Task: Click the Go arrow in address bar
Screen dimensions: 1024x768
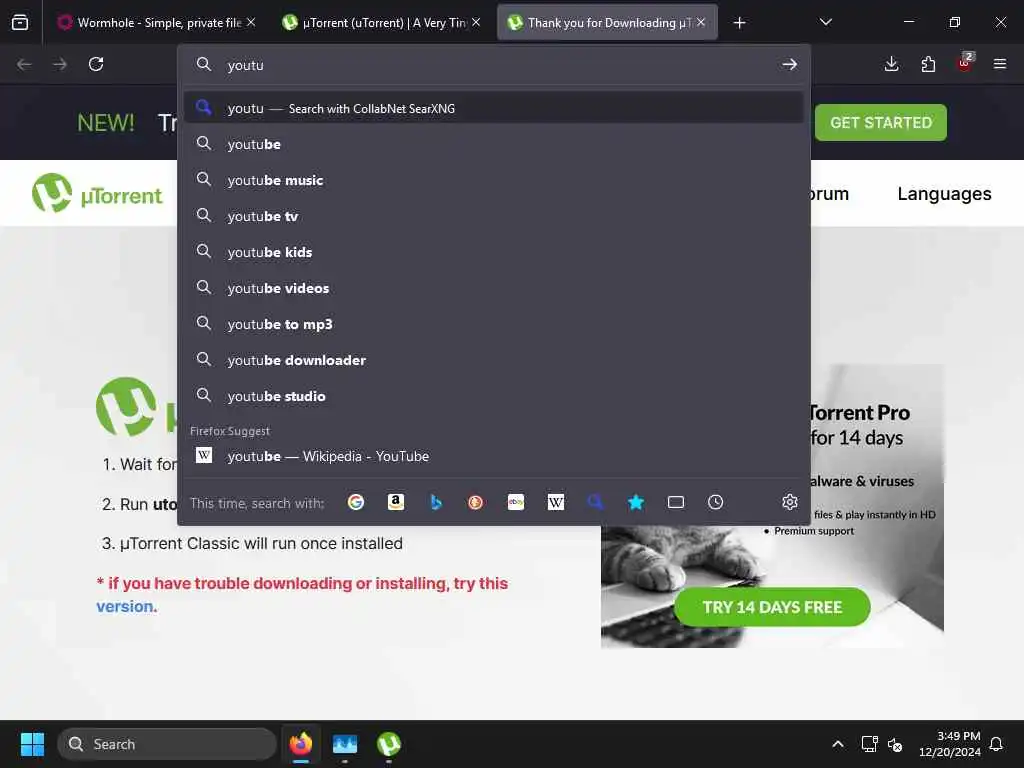Action: (x=790, y=64)
